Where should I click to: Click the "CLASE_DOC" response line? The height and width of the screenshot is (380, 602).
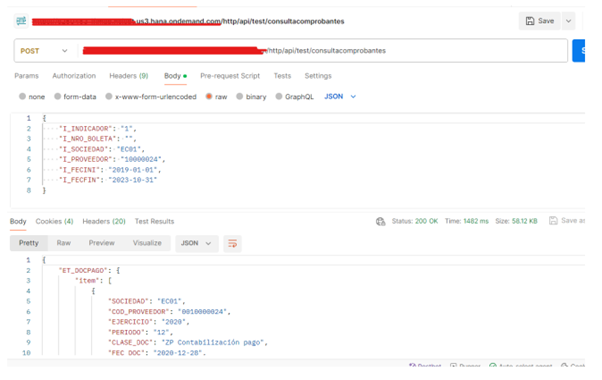pyautogui.click(x=188, y=342)
